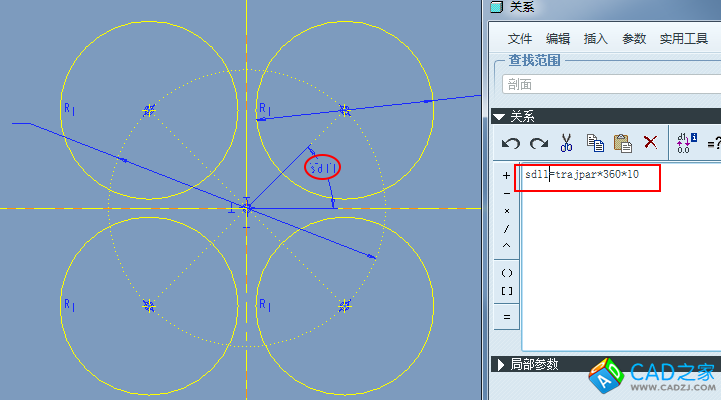Insert the plus operator

click(506, 175)
